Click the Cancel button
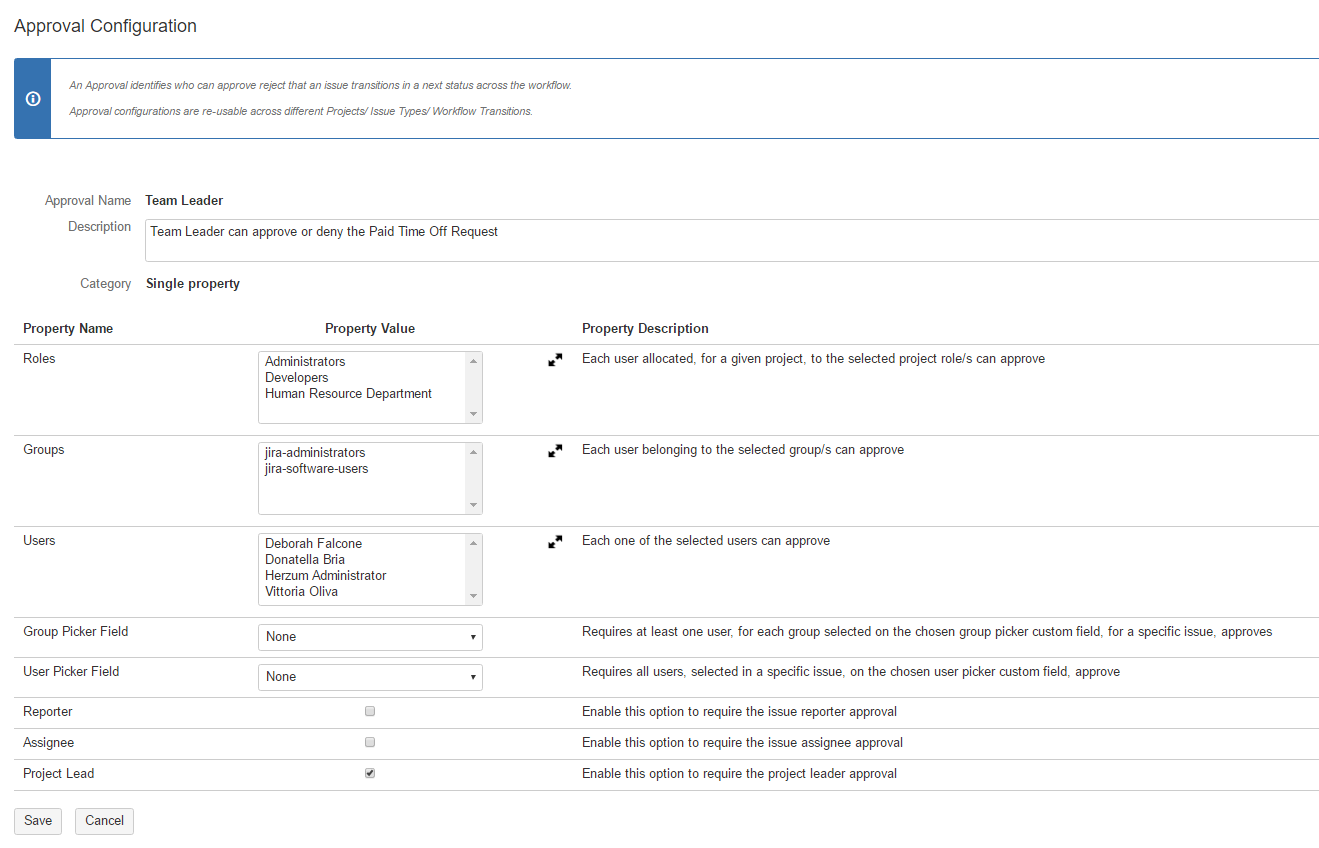Image resolution: width=1319 pixels, height=848 pixels. pos(104,821)
